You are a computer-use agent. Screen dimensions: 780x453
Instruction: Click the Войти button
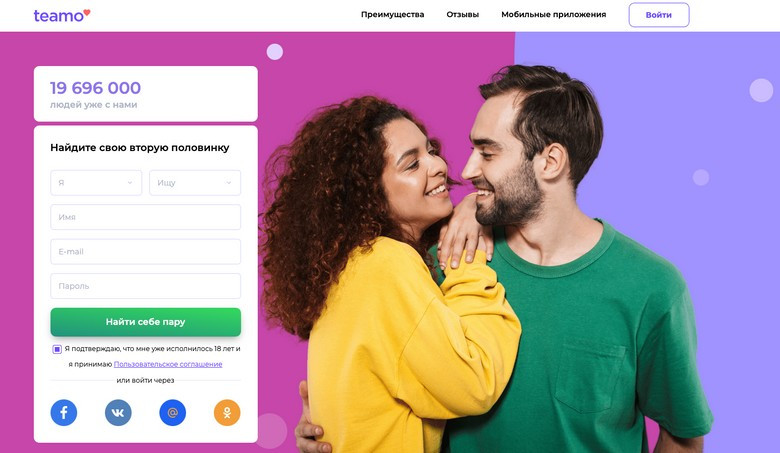coord(659,15)
